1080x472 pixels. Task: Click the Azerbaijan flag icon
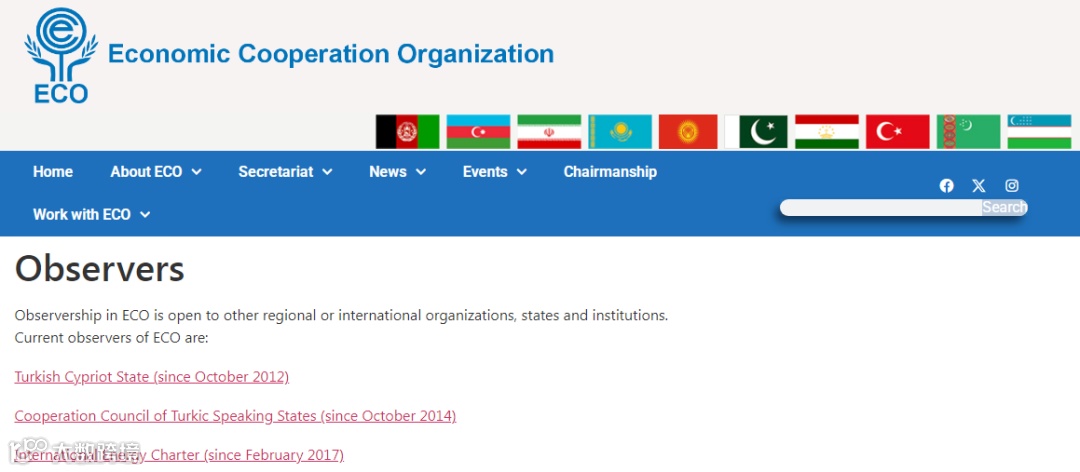coord(478,132)
